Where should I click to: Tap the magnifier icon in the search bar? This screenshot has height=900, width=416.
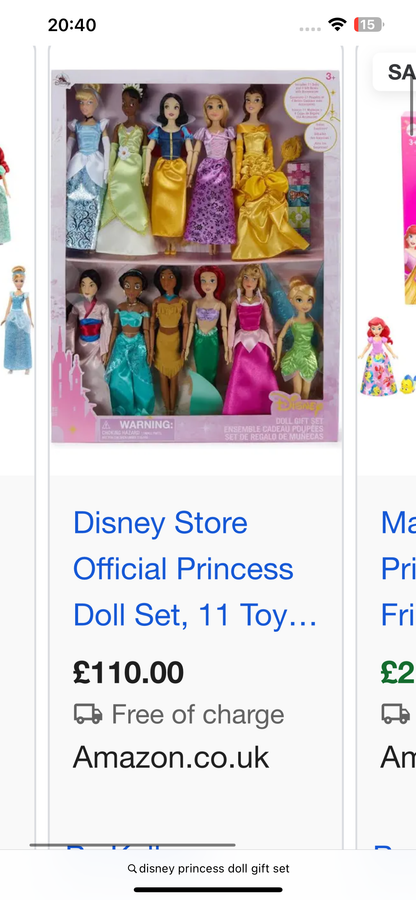pyautogui.click(x=132, y=868)
